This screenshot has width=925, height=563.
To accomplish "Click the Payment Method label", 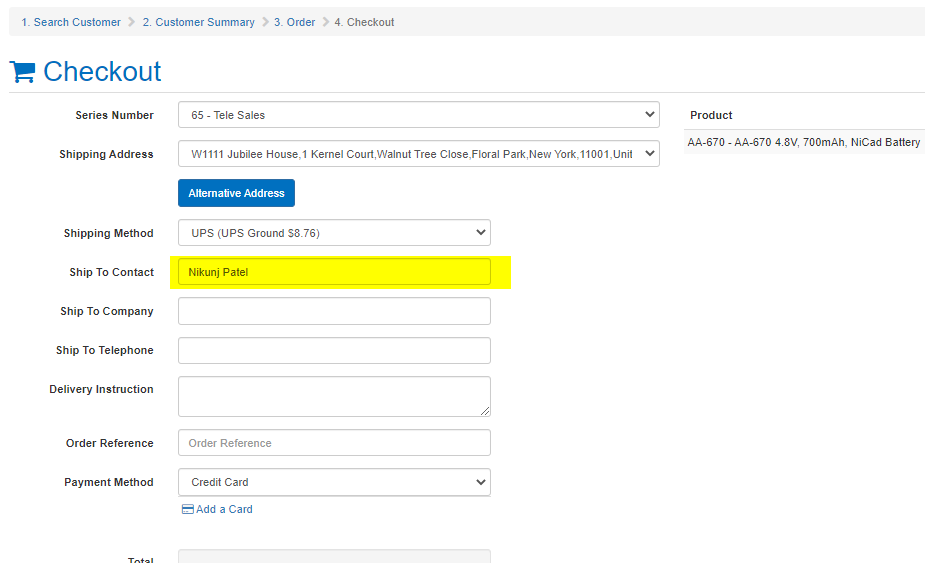I will click(109, 482).
